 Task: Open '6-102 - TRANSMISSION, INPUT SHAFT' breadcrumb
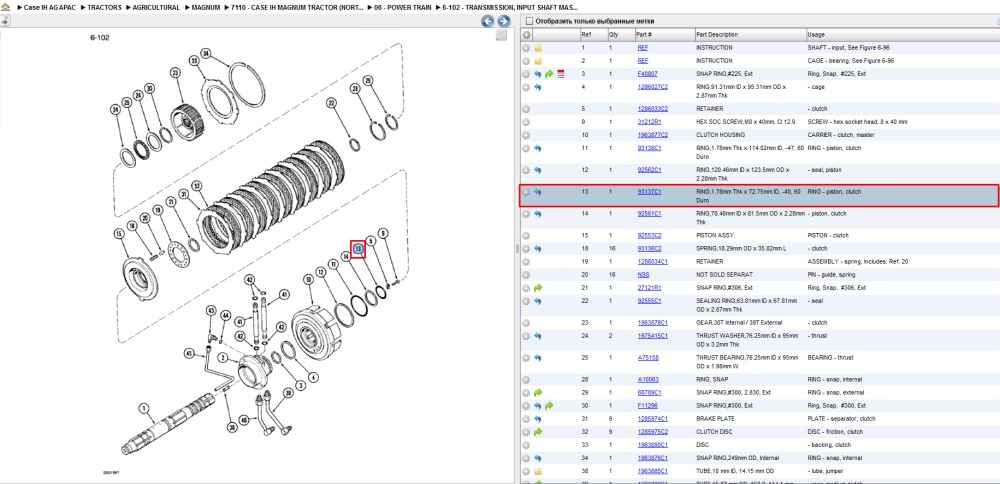pyautogui.click(x=510, y=7)
